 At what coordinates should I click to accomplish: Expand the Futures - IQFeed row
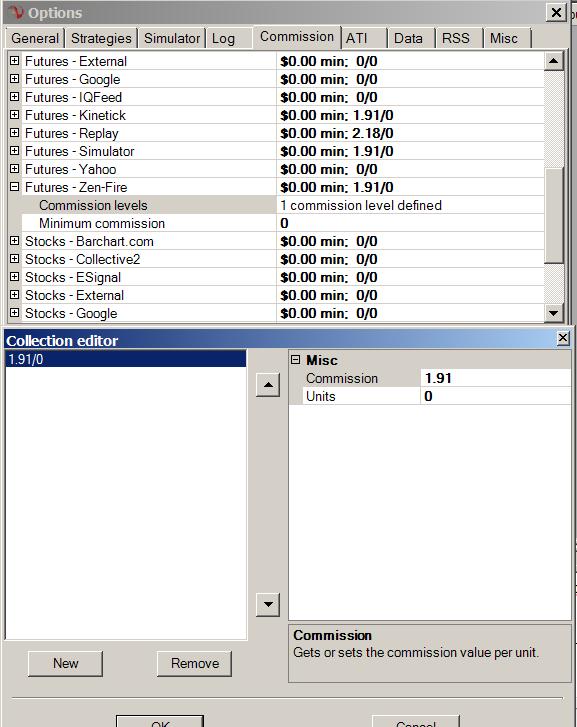coord(14,96)
